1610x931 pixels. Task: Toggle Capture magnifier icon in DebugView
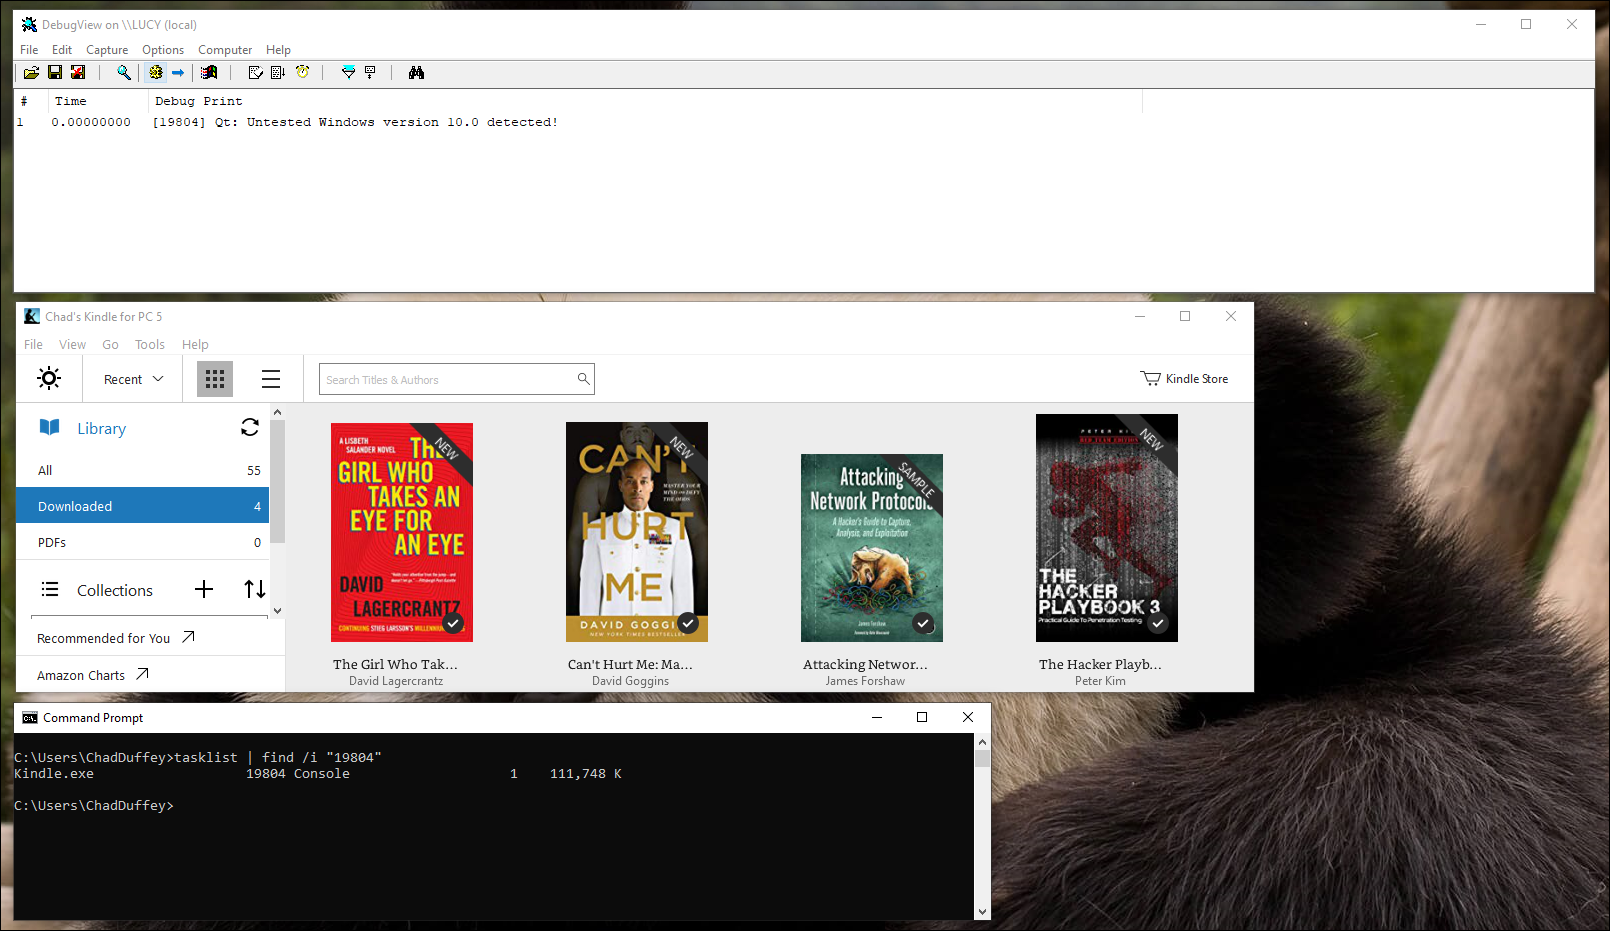pyautogui.click(x=124, y=72)
